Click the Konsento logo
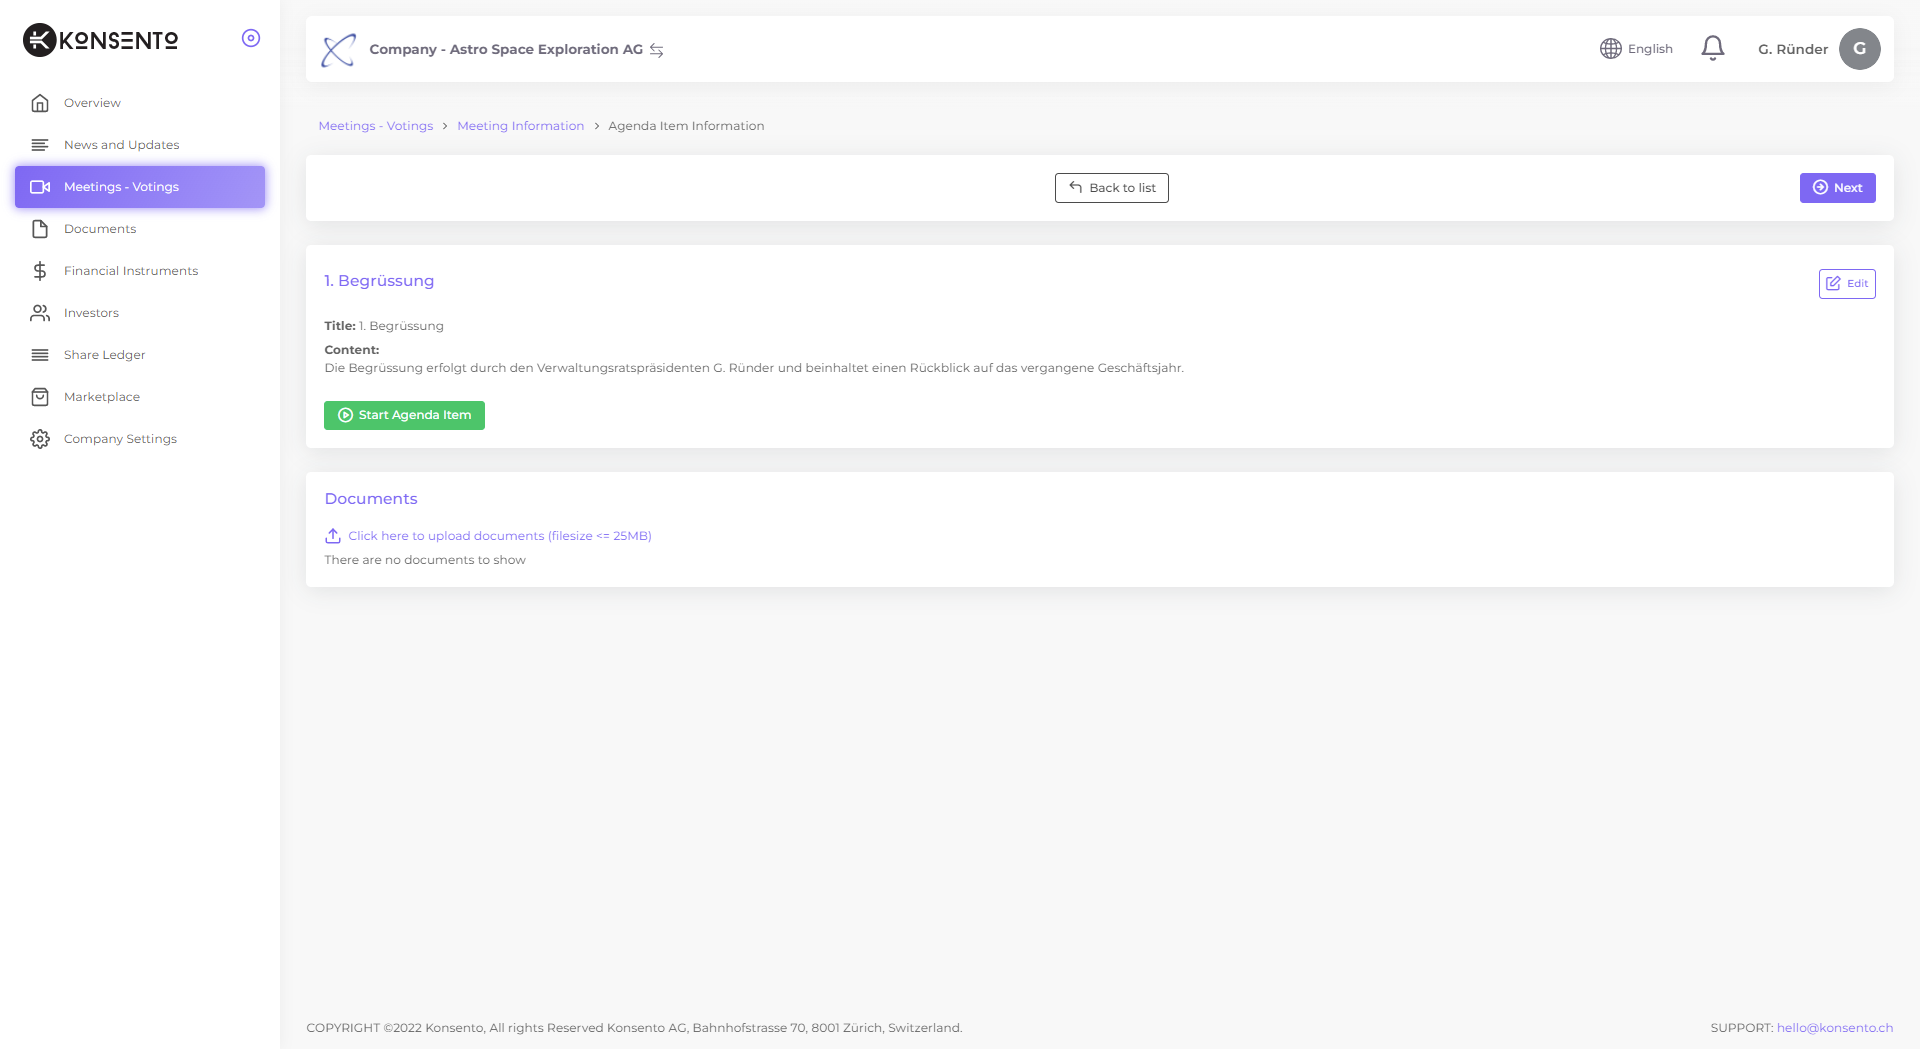1920x1049 pixels. point(100,40)
